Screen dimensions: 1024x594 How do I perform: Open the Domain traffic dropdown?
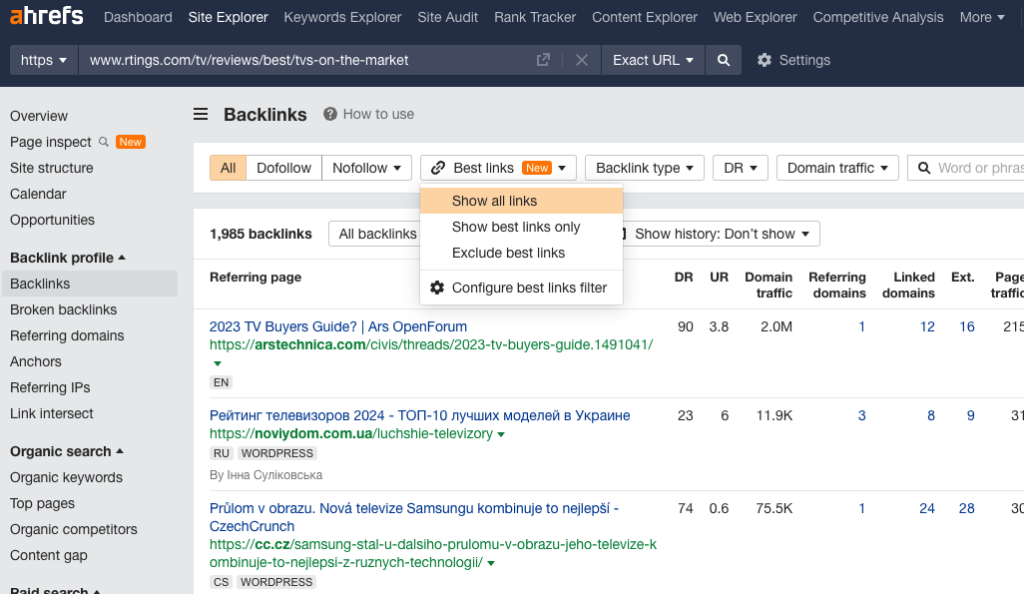[x=837, y=168]
